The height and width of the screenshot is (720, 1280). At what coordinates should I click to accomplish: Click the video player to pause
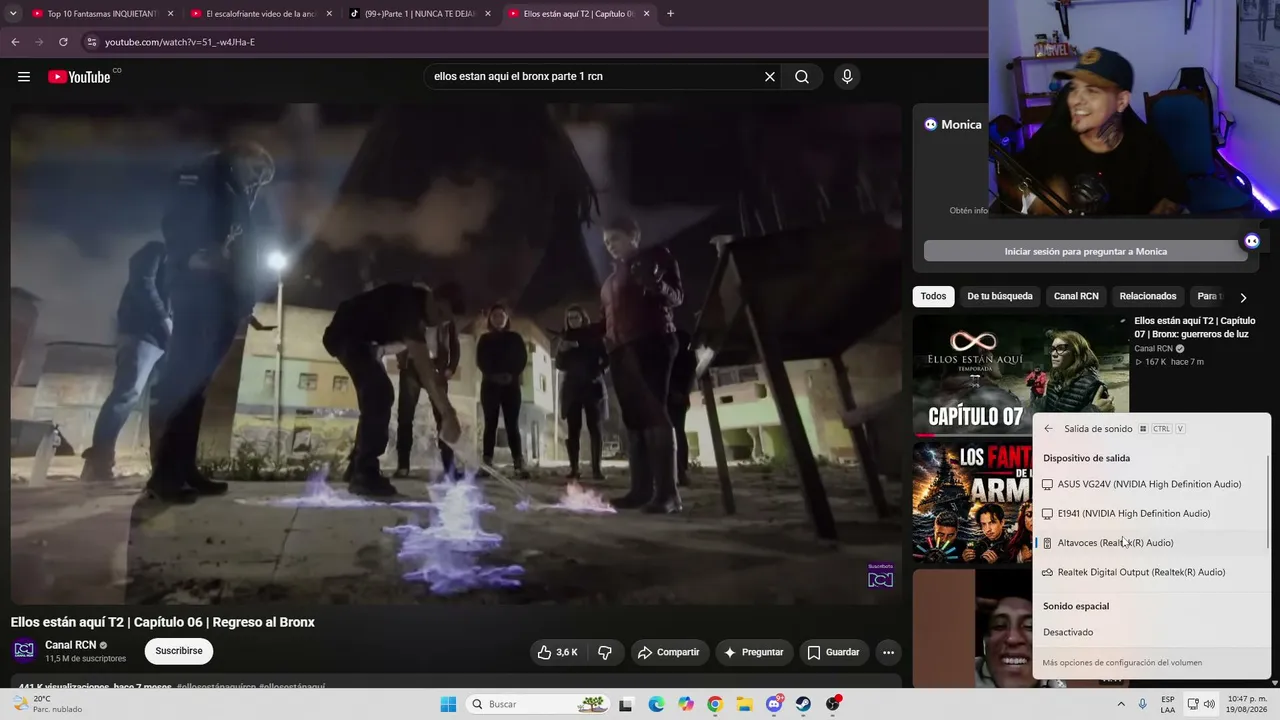(456, 354)
